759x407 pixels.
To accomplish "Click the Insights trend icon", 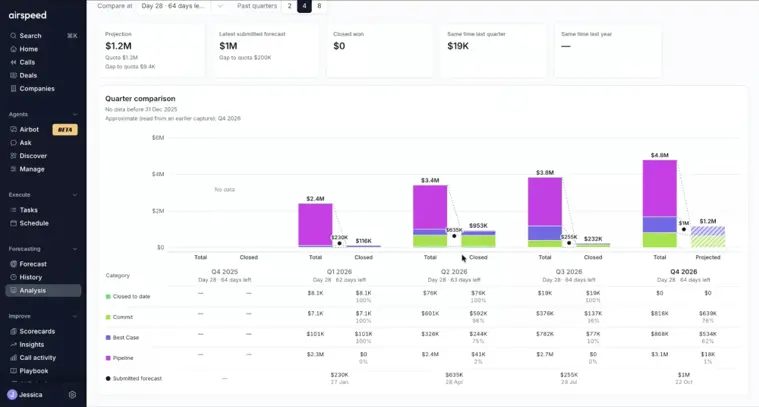I will pos(13,345).
